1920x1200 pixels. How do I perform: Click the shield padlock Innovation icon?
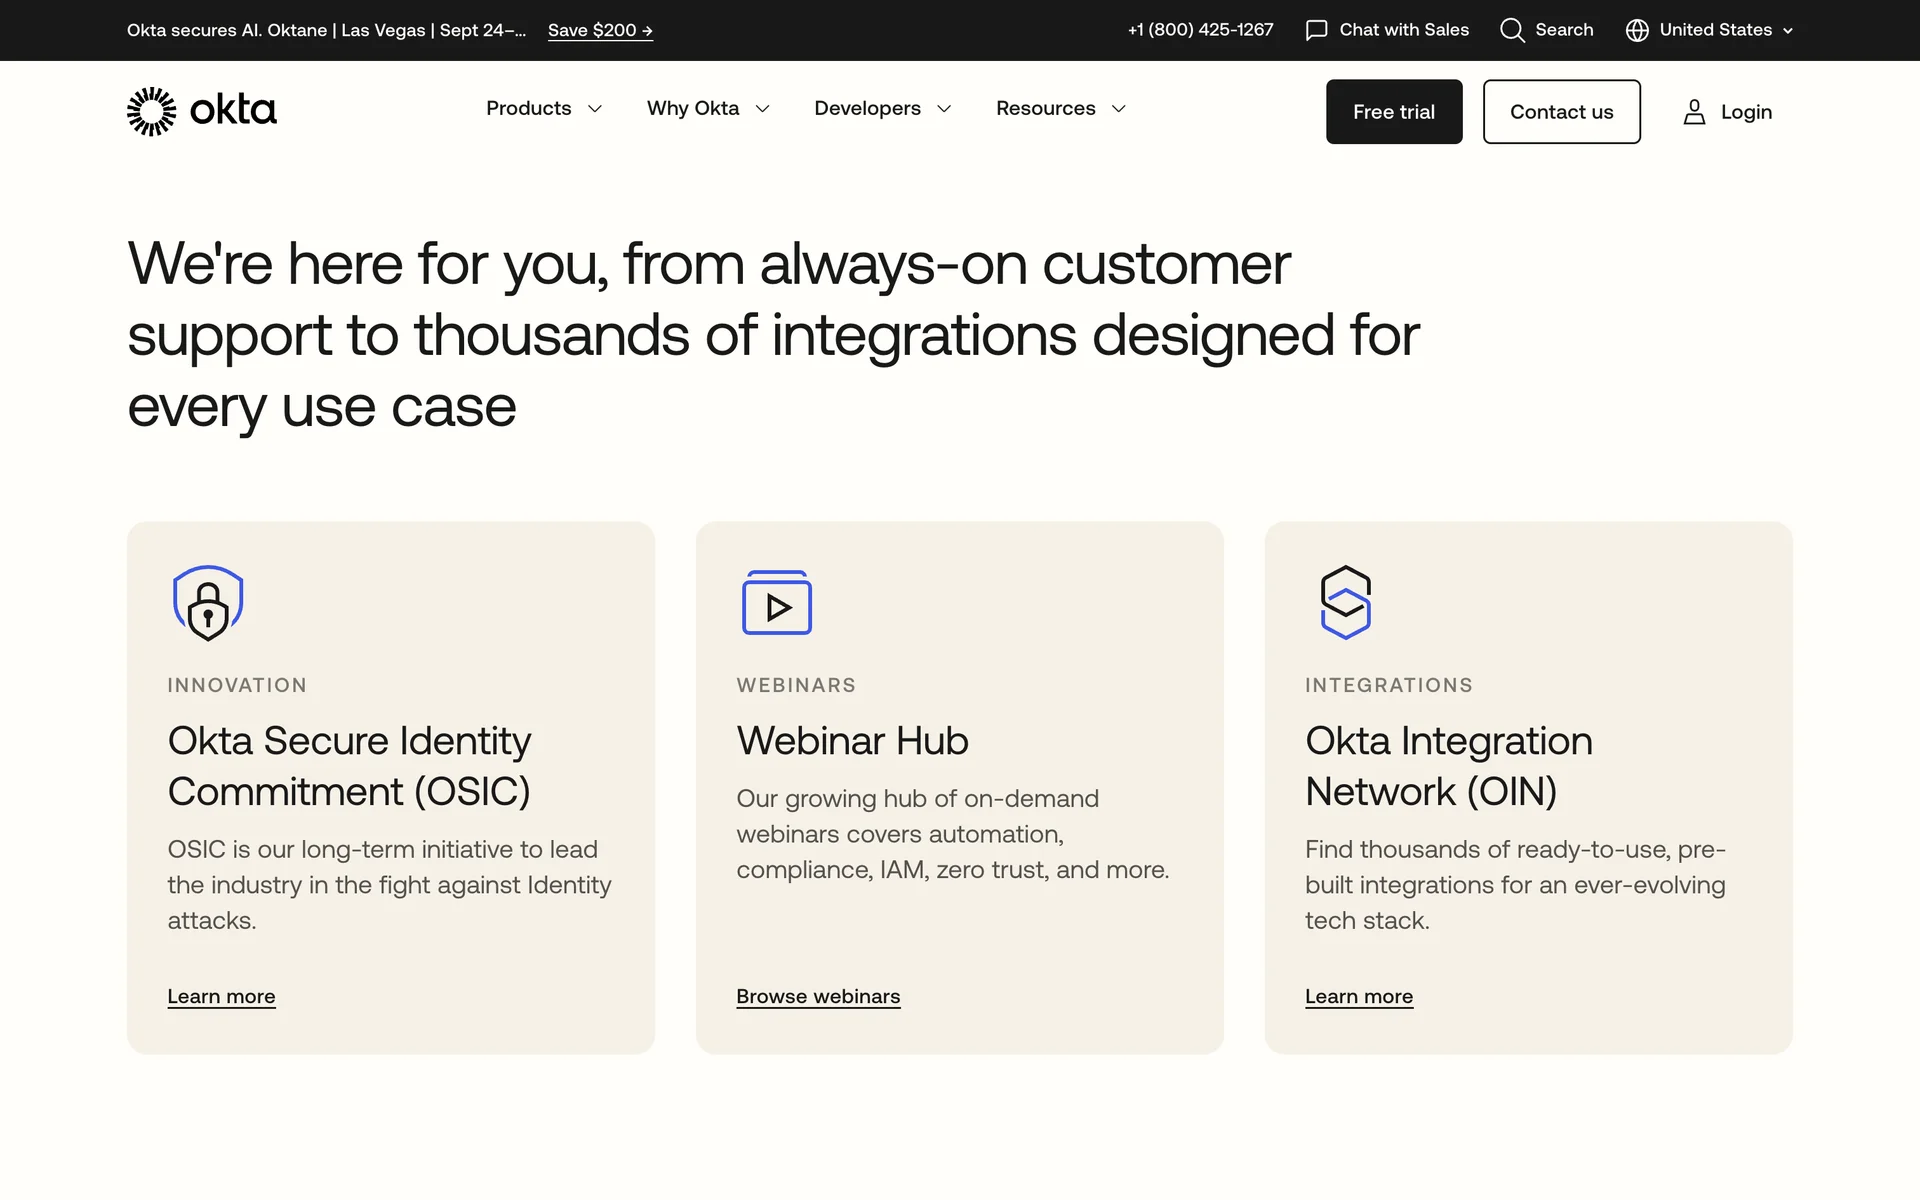pyautogui.click(x=208, y=603)
